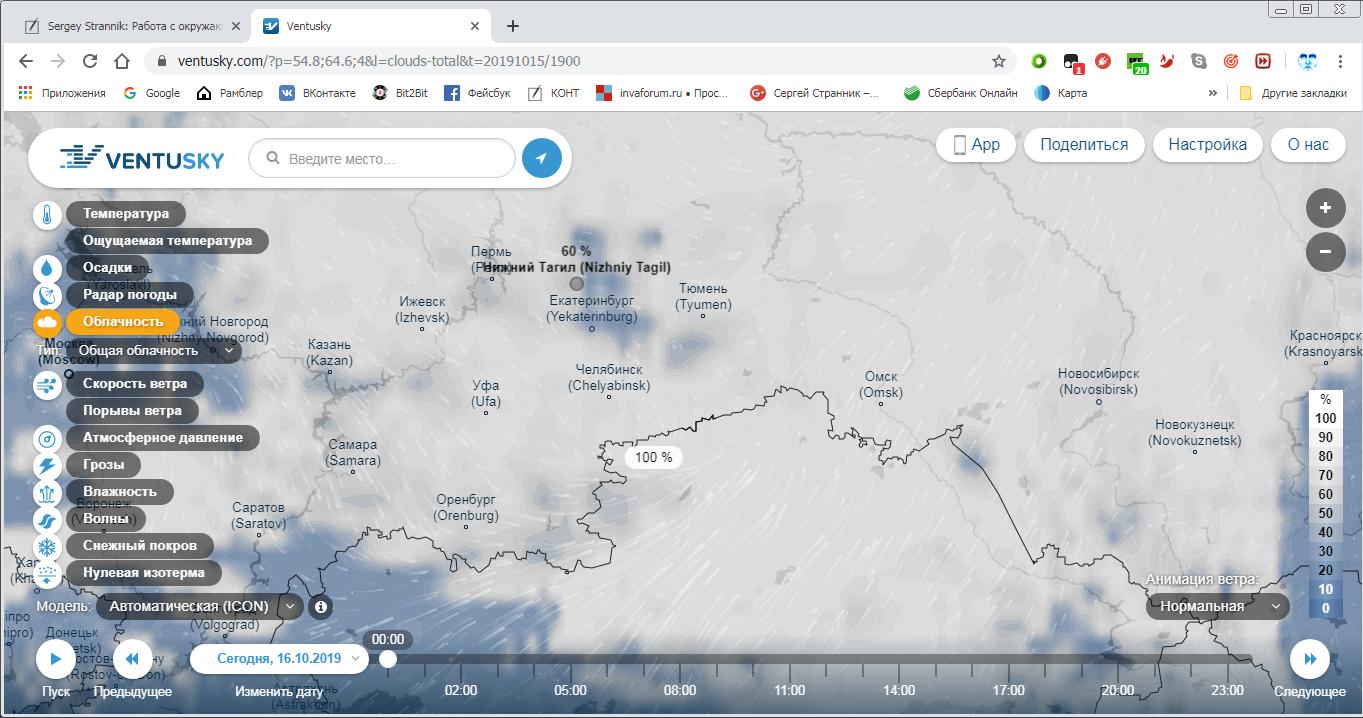Advance to the Следующее time step

(x=1310, y=658)
